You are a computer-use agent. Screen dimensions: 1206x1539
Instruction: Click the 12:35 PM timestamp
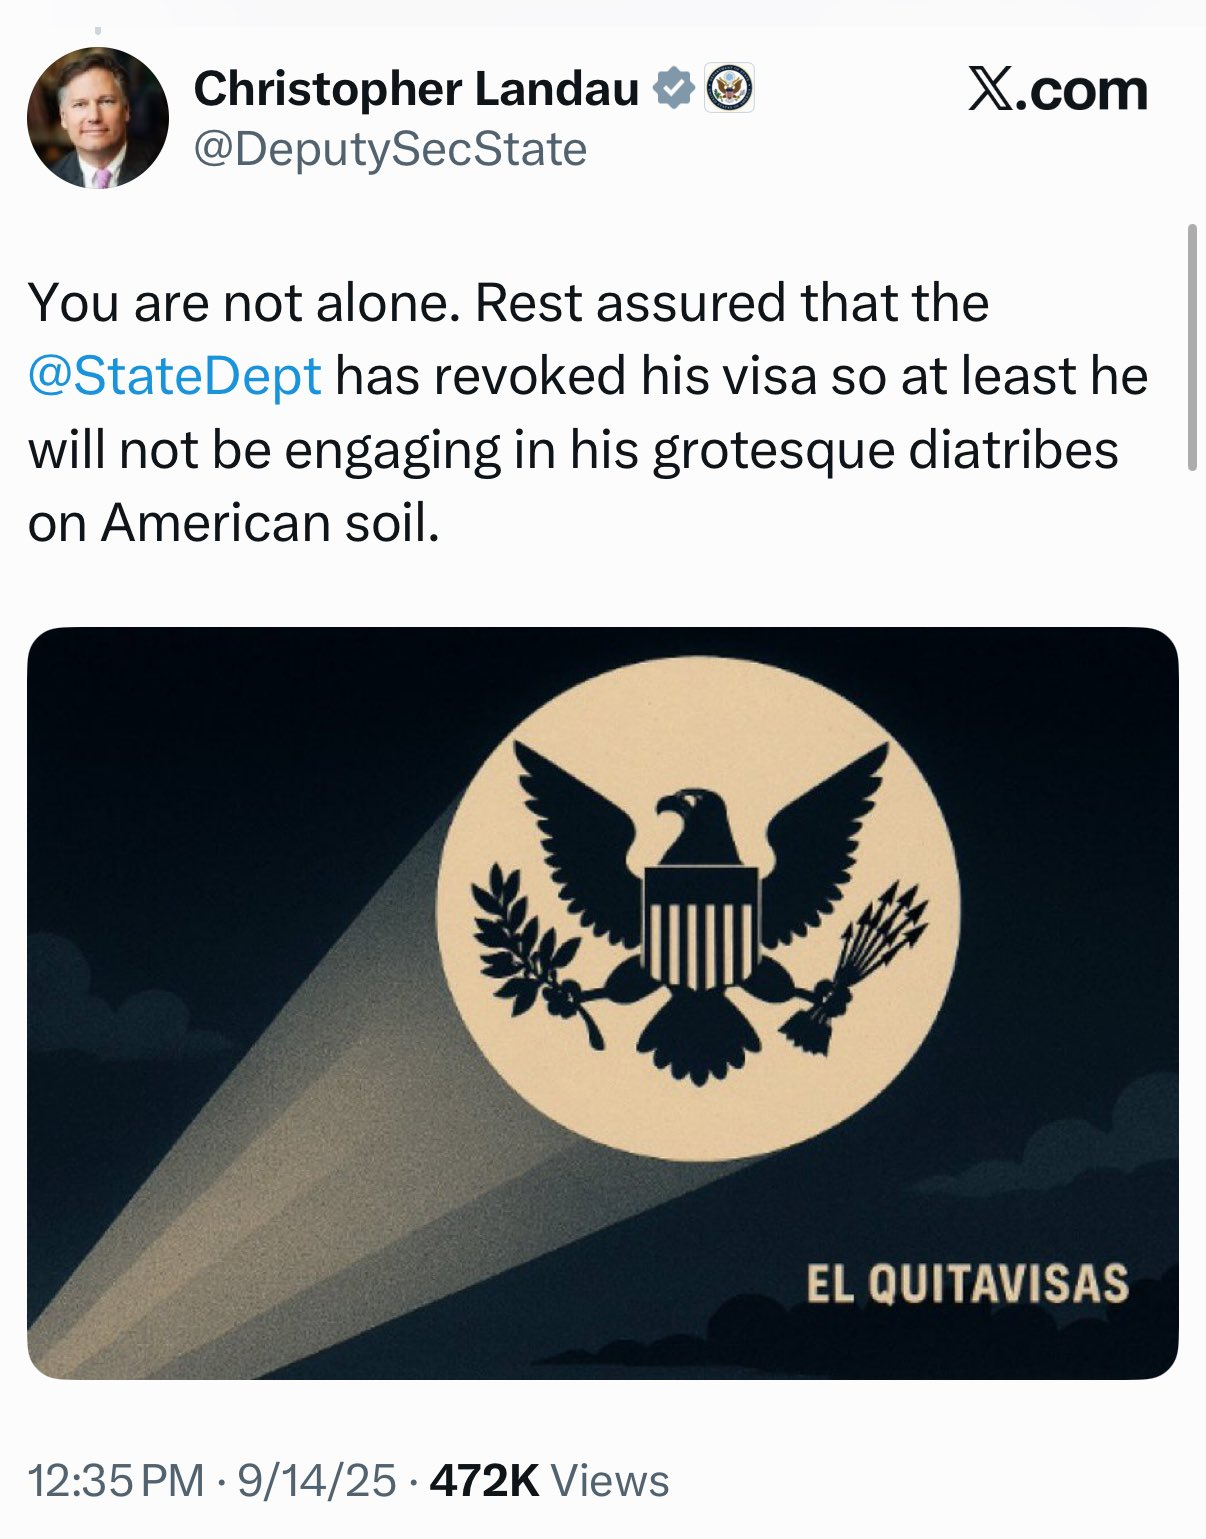click(116, 1481)
